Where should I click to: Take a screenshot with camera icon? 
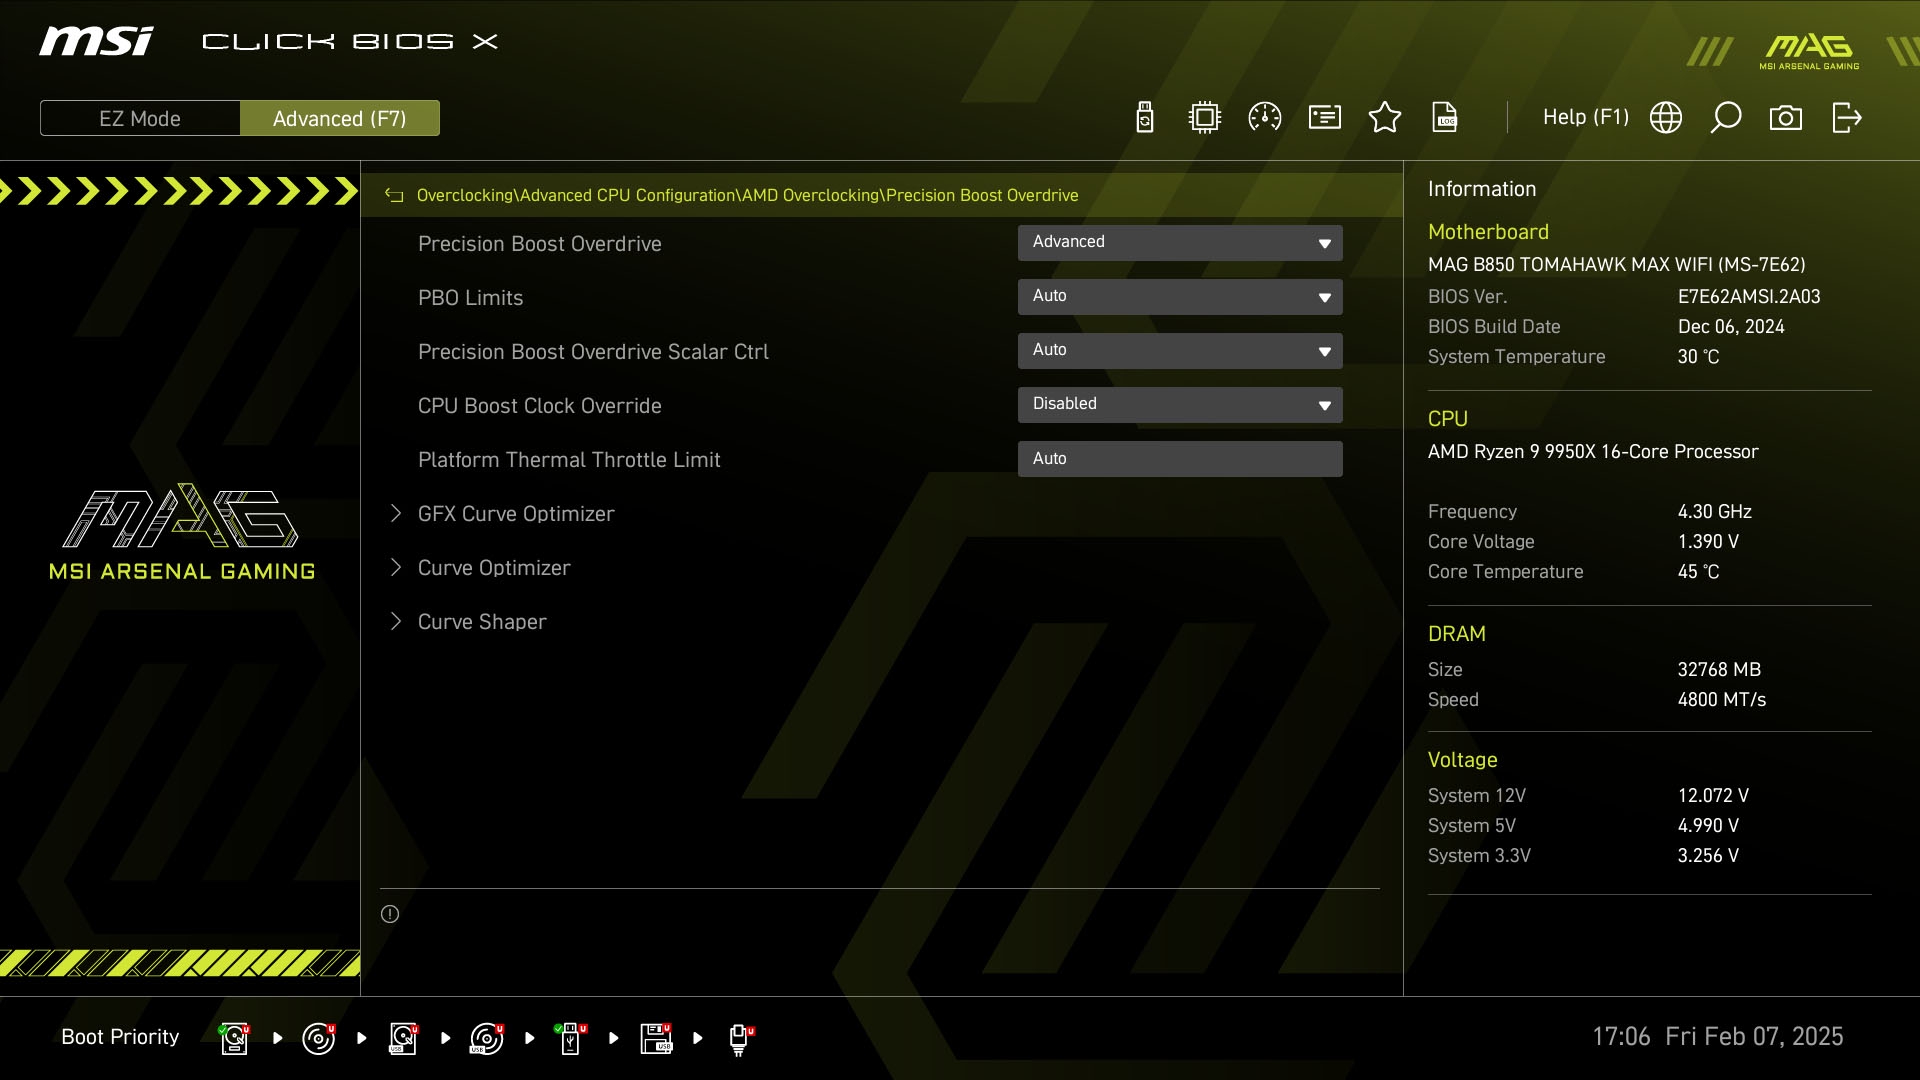[1786, 118]
